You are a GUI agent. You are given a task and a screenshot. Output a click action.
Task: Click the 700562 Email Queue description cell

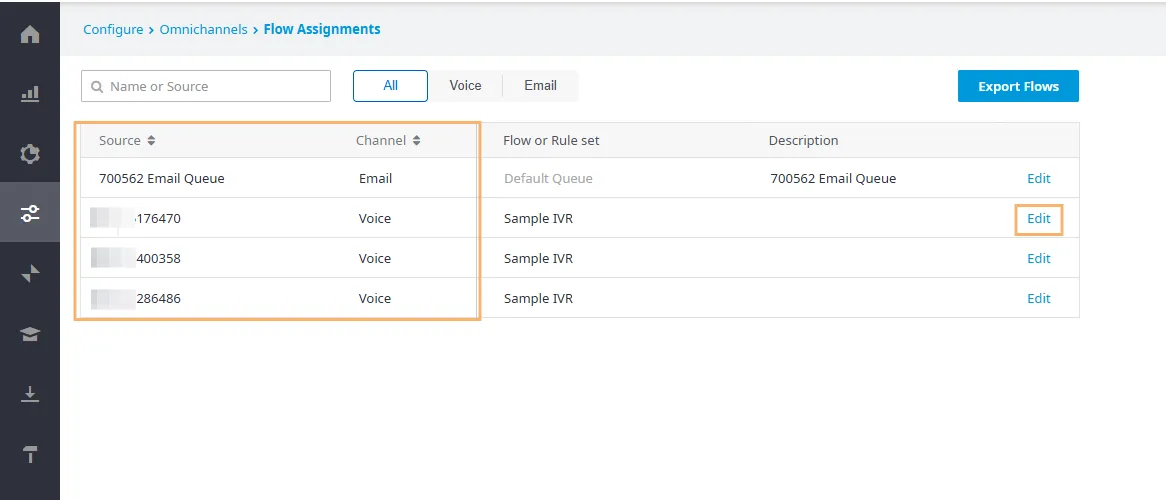[x=833, y=179]
